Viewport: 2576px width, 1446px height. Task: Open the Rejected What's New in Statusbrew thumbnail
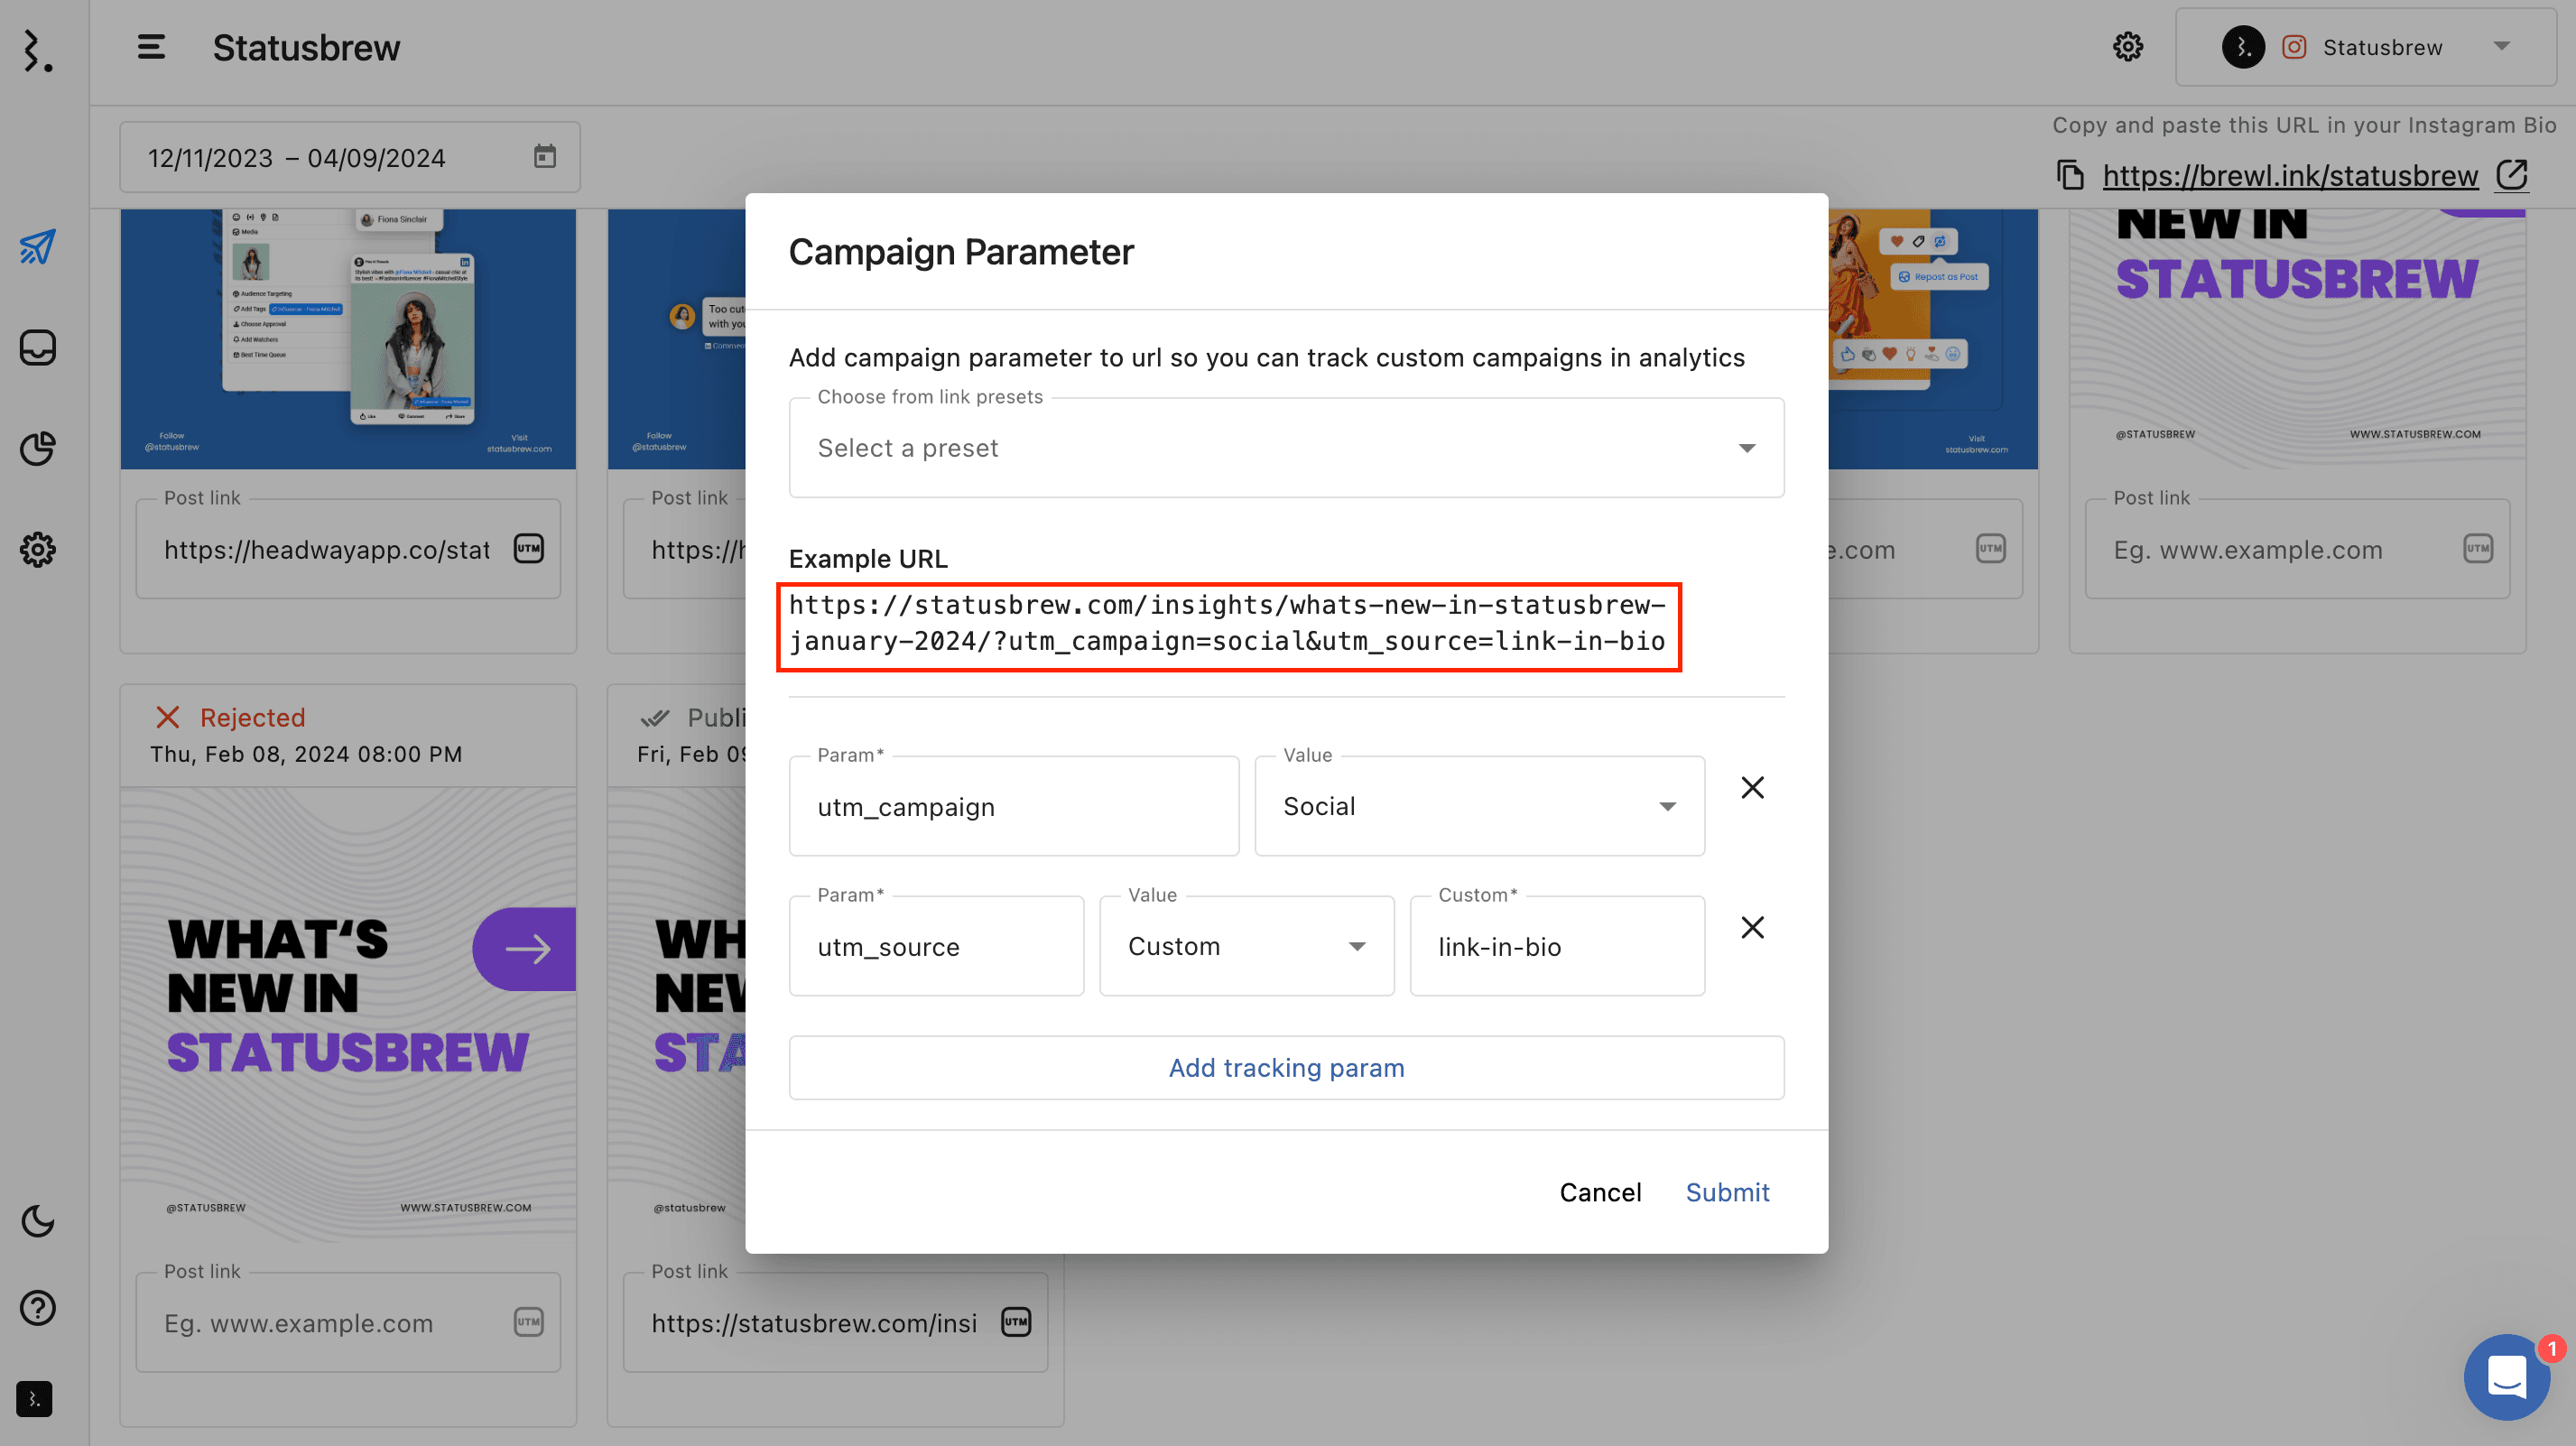click(x=348, y=1015)
